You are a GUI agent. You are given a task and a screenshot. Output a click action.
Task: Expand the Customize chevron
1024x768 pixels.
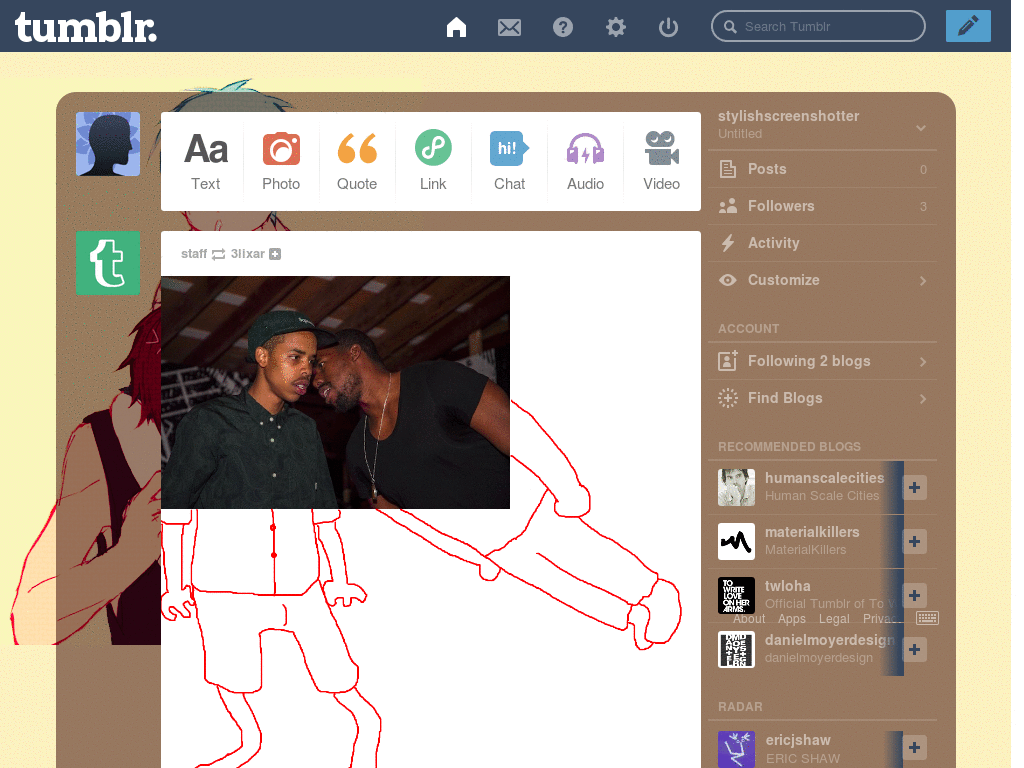[923, 281]
